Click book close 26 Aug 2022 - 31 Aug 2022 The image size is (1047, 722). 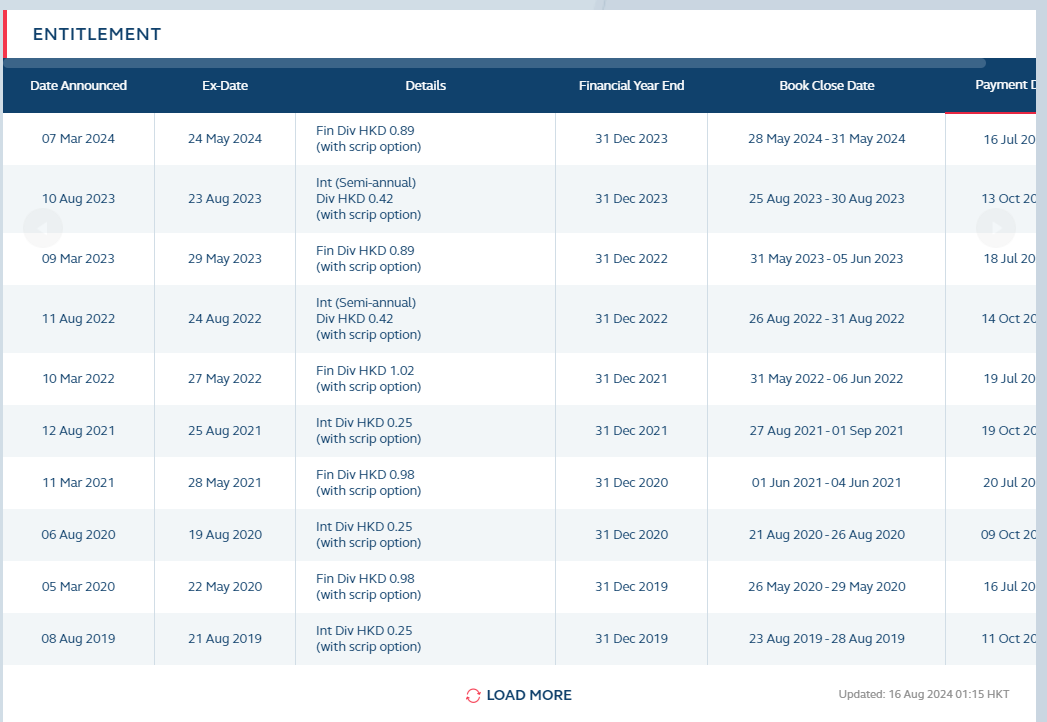click(x=827, y=319)
